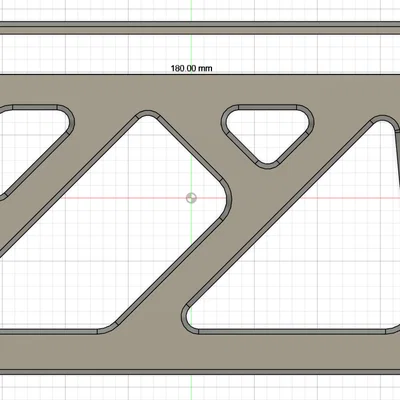Select the thin horizontal bar at top
This screenshot has height=400, width=400.
pos(200,28)
